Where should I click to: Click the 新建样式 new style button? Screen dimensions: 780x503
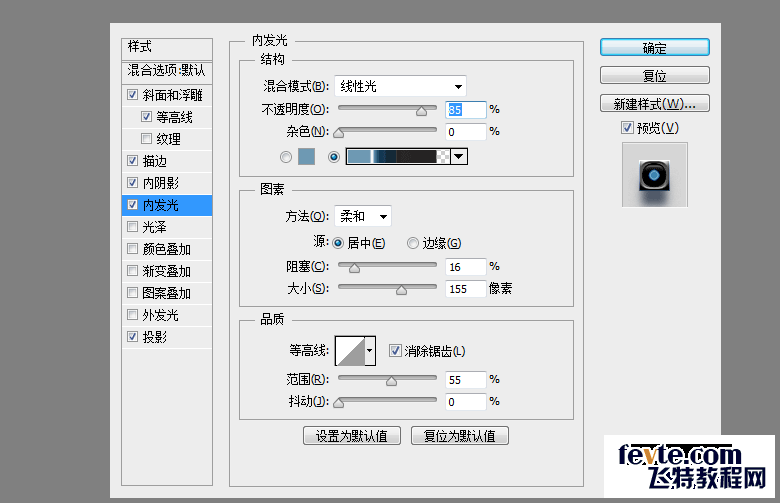coord(654,104)
